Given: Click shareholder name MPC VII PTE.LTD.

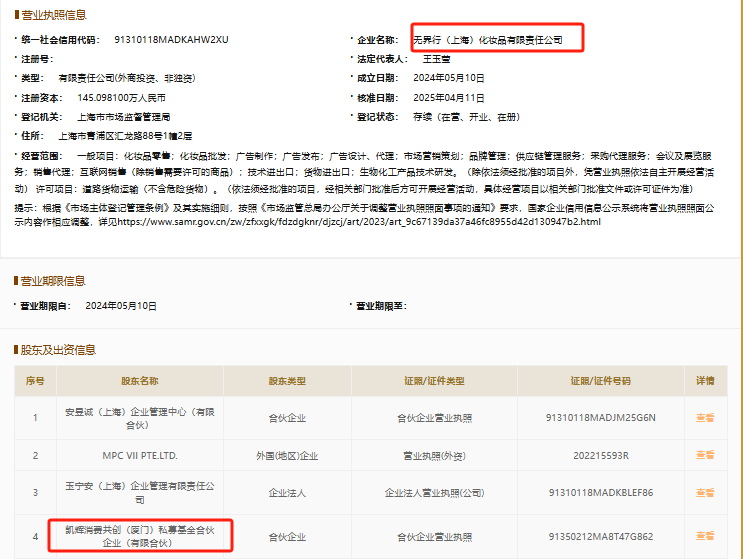Looking at the screenshot, I should pyautogui.click(x=140, y=455).
